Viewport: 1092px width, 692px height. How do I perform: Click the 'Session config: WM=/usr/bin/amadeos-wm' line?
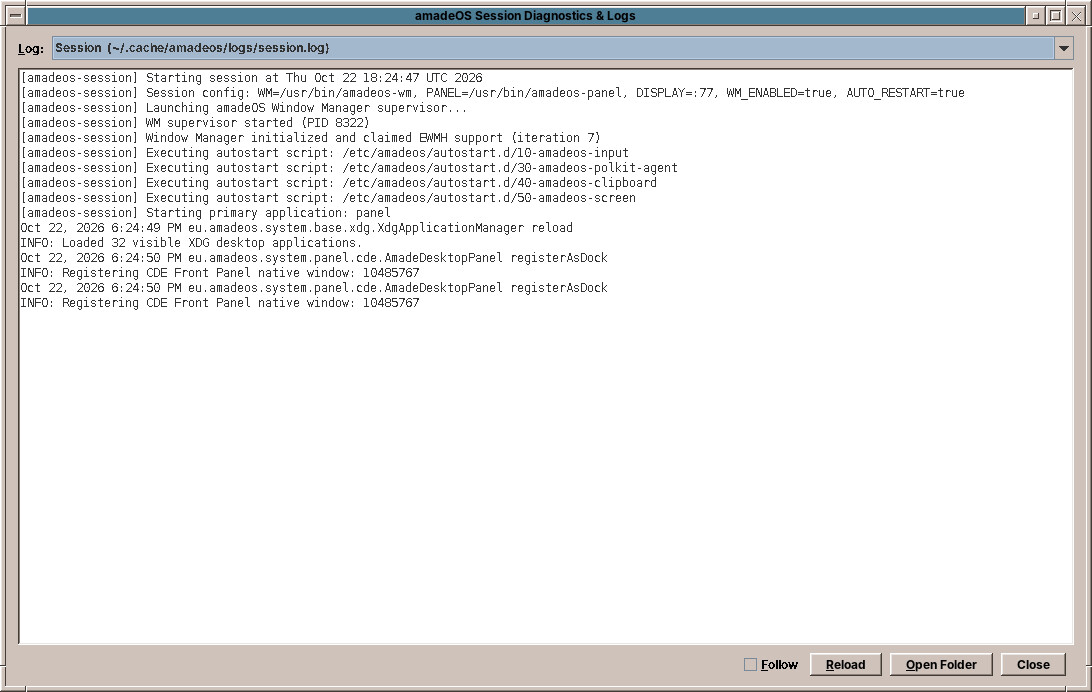point(492,93)
